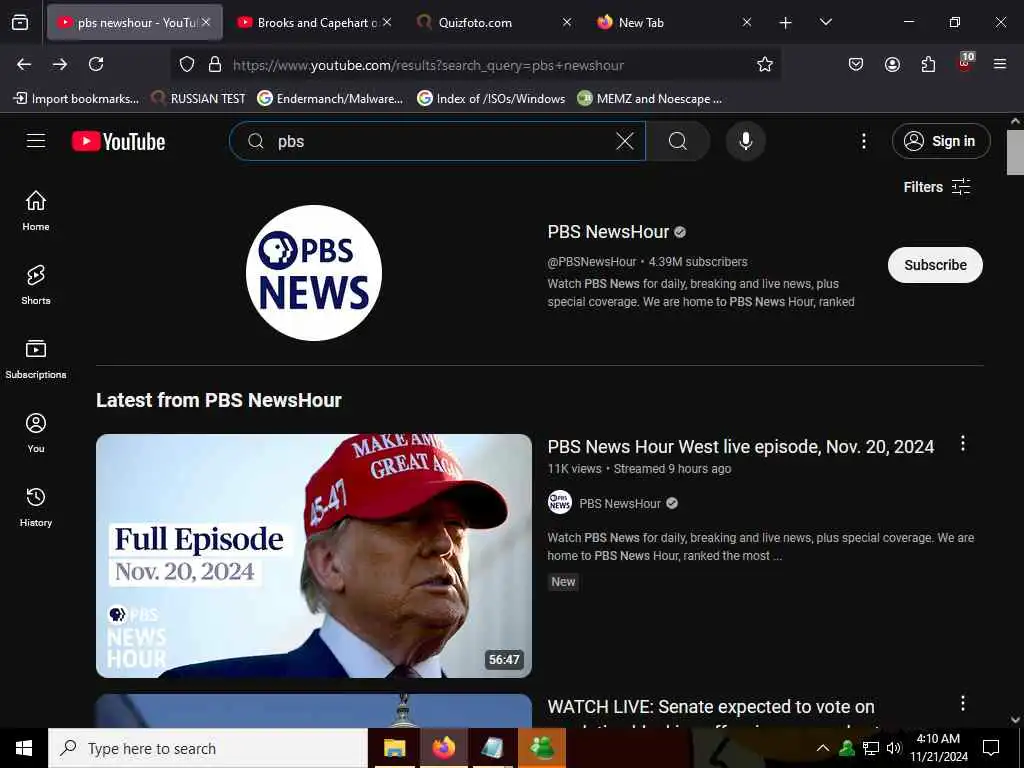1024x768 pixels.
Task: Open PBS News Hour West live episode title
Action: [741, 447]
